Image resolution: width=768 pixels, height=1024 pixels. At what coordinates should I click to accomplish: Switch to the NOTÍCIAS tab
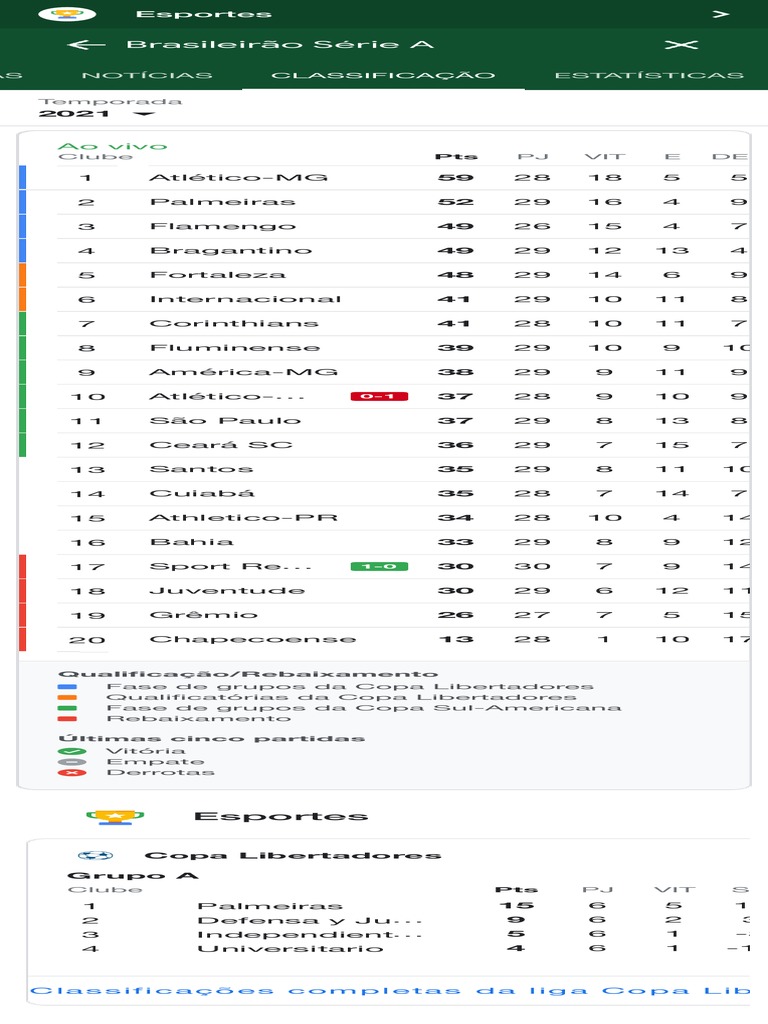147,75
